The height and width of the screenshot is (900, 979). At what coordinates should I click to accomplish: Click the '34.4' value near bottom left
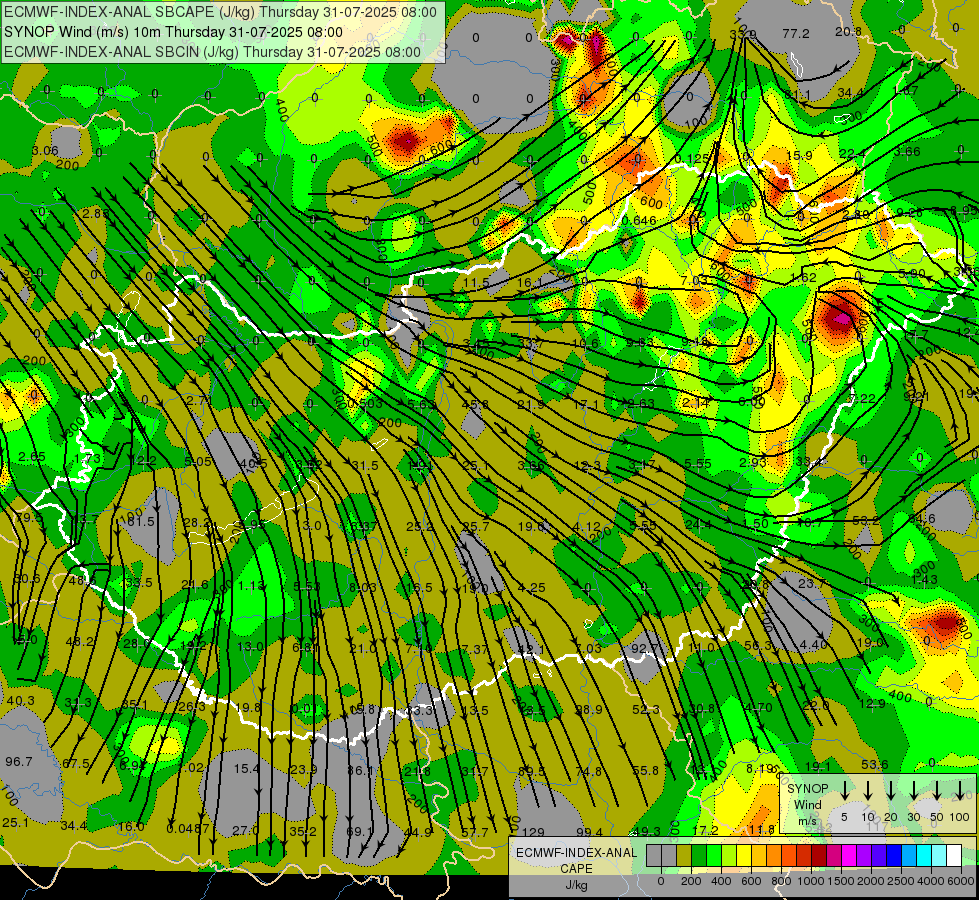pyautogui.click(x=74, y=826)
